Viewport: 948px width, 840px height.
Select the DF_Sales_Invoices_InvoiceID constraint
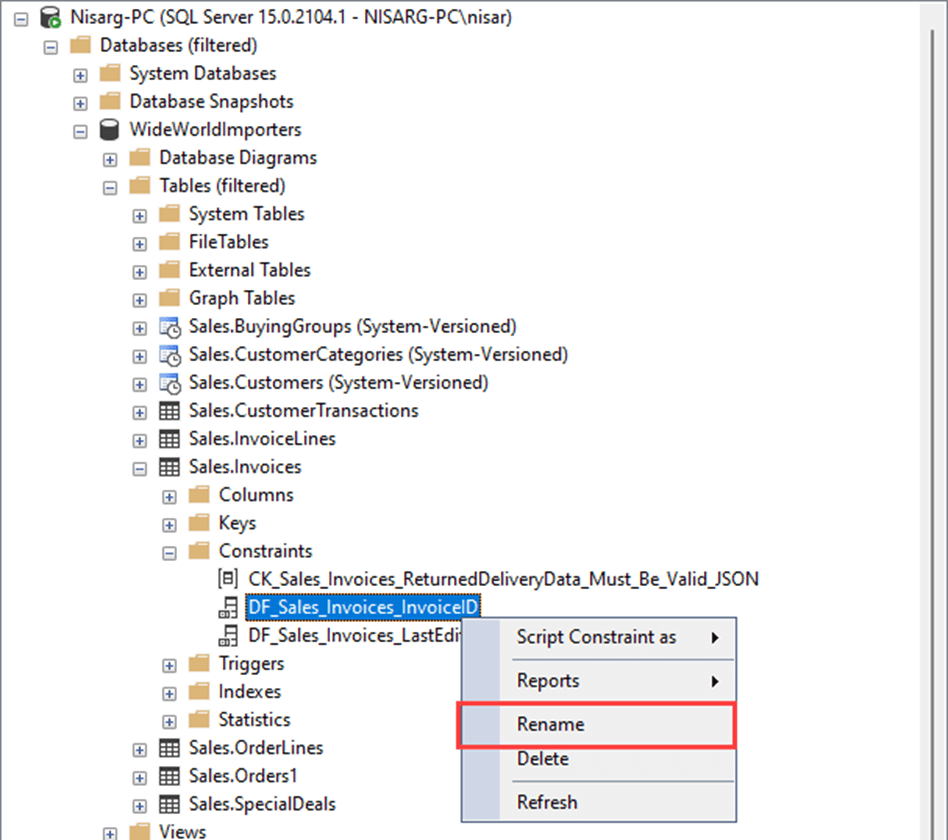pyautogui.click(x=361, y=607)
